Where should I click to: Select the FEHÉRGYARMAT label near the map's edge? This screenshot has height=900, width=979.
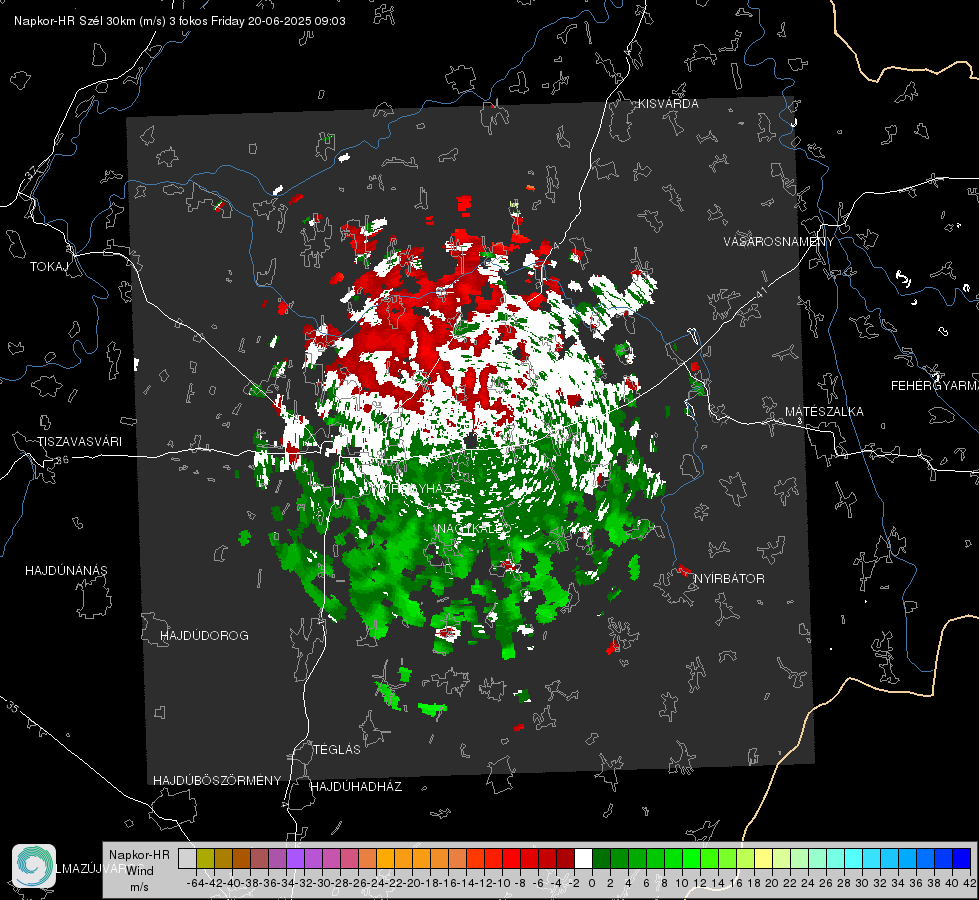[x=935, y=386]
